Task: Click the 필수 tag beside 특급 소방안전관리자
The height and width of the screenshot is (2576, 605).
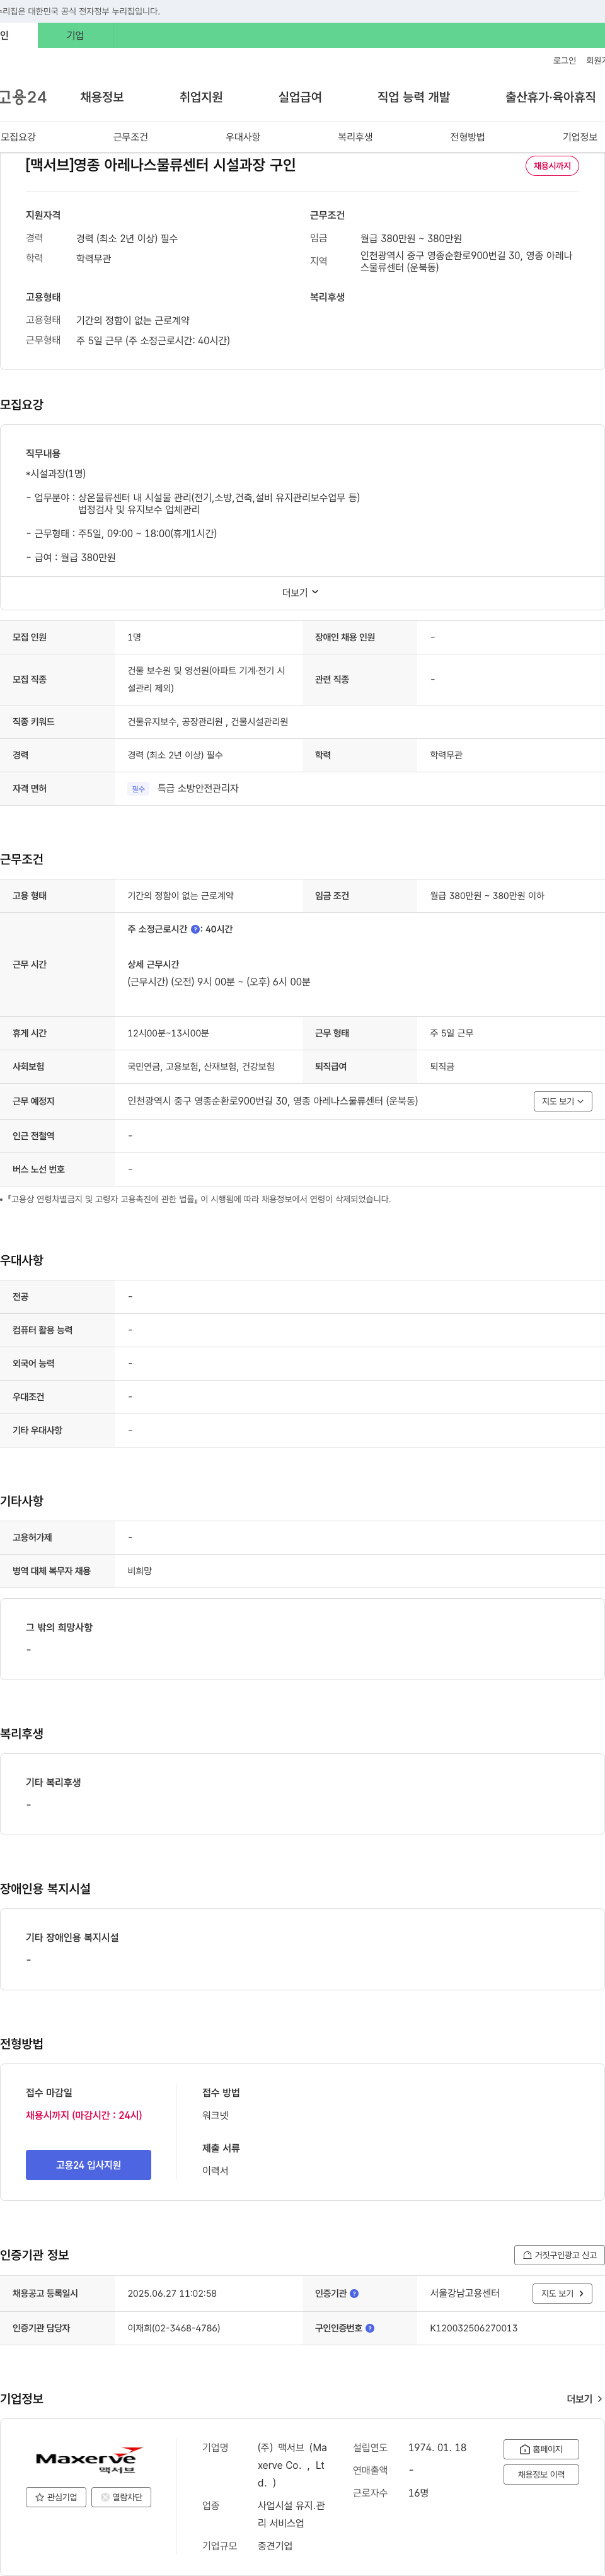Action: click(x=138, y=789)
